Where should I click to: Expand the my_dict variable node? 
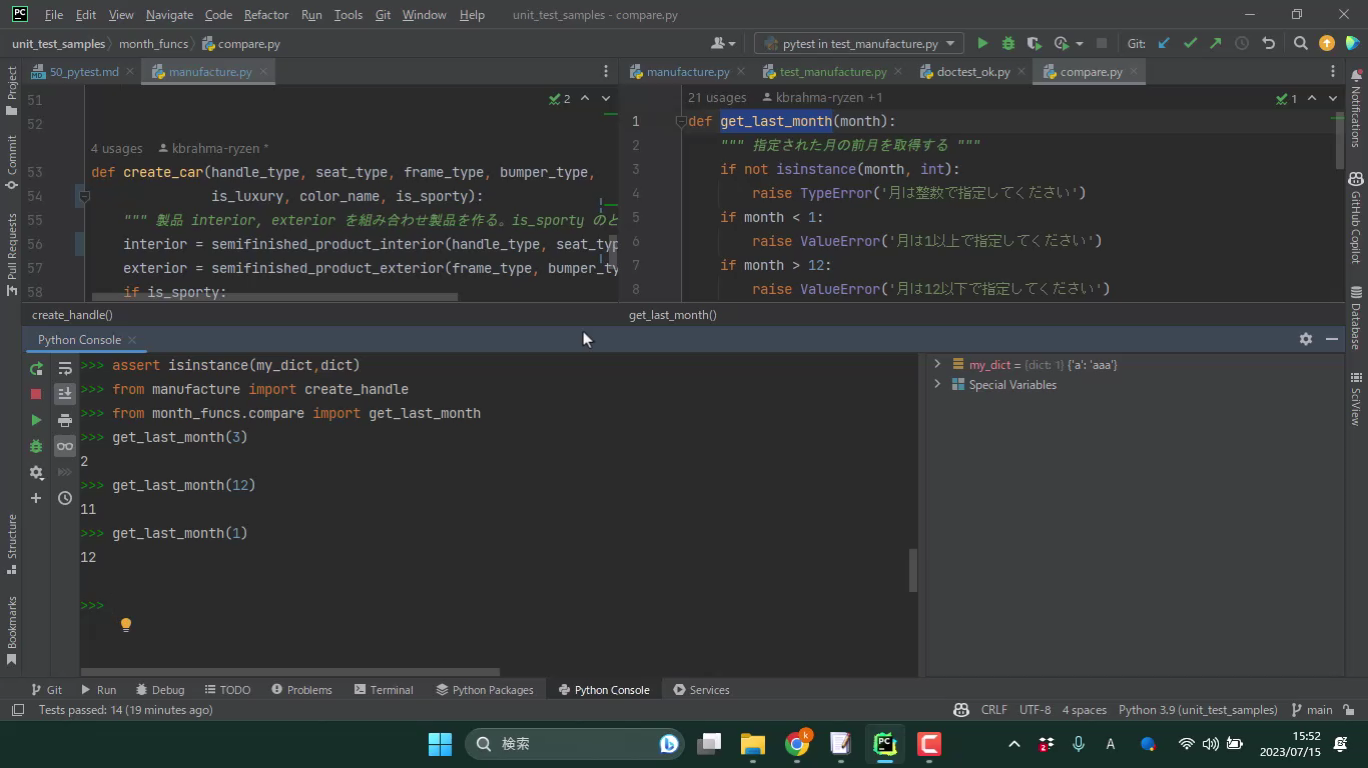tap(937, 365)
